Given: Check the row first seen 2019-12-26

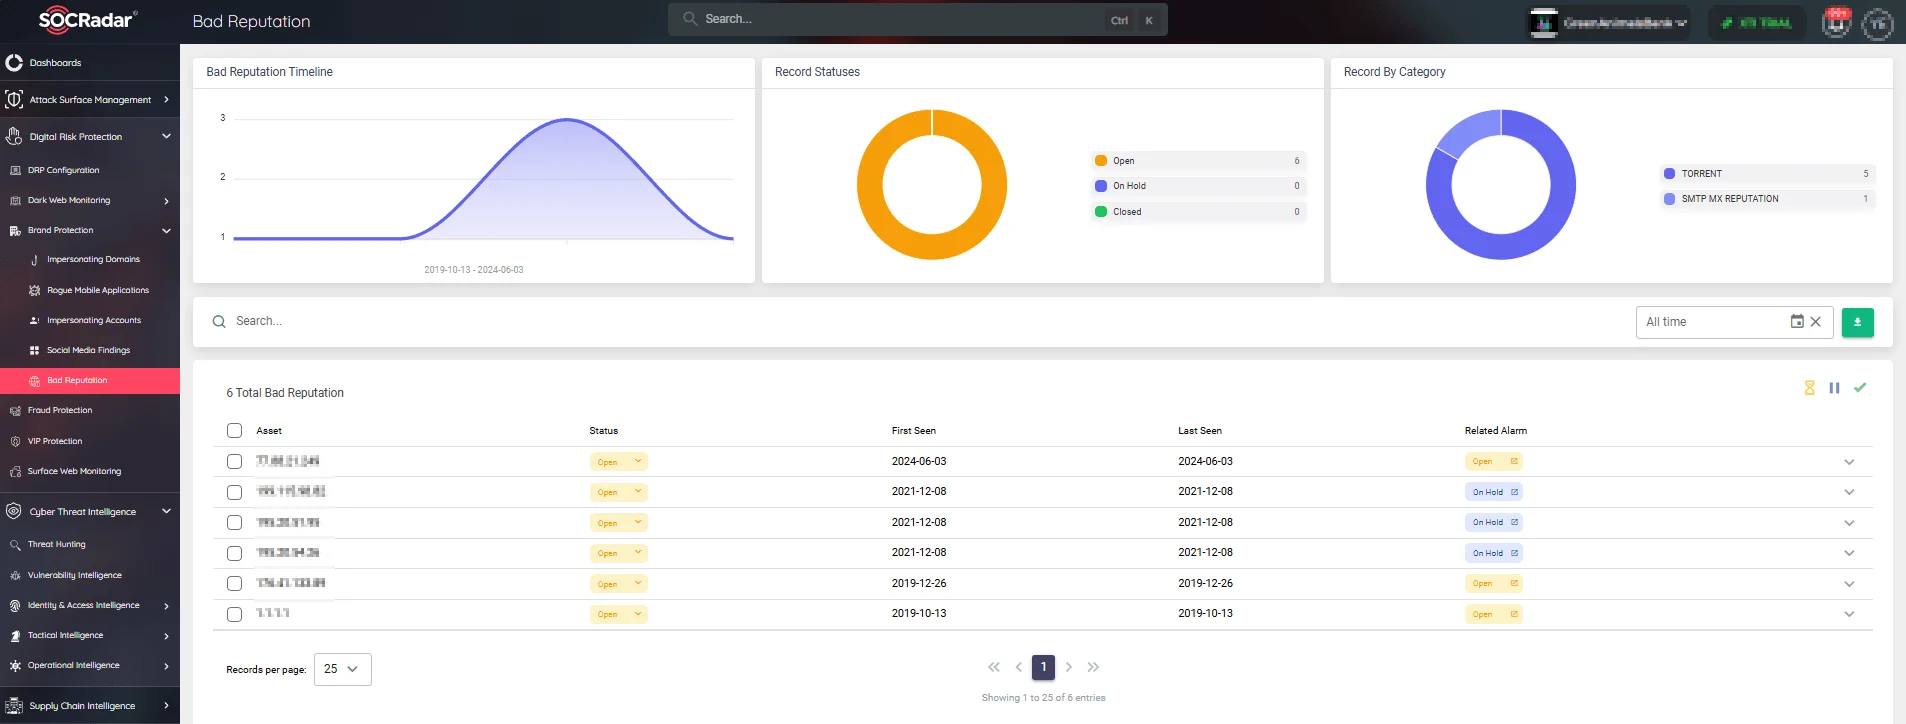Looking at the screenshot, I should pyautogui.click(x=234, y=584).
